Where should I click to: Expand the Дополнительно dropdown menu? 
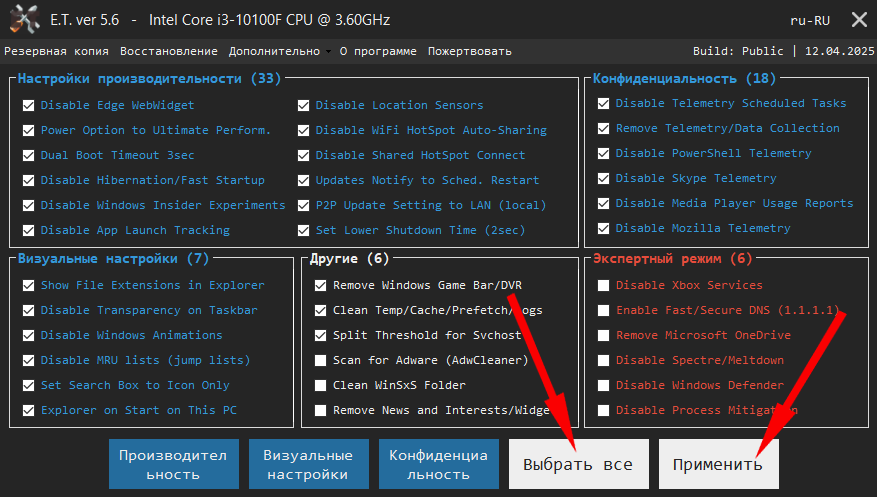coord(279,51)
